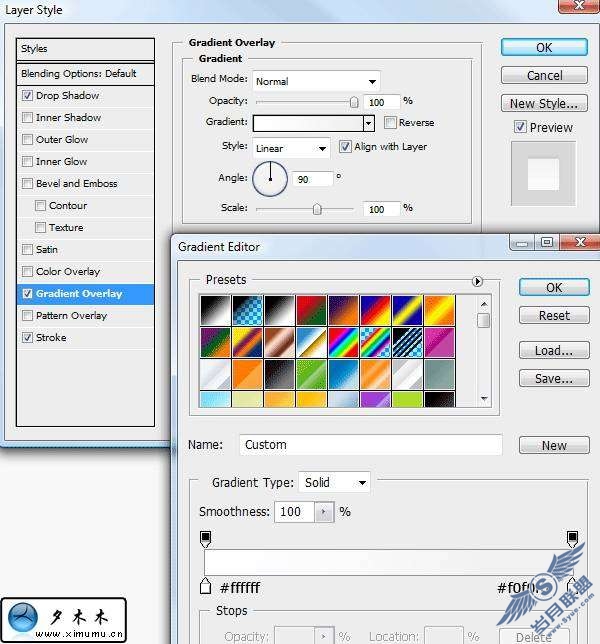600x644 pixels.
Task: Enable Bevel and Emboss checkbox
Action: pyautogui.click(x=27, y=183)
